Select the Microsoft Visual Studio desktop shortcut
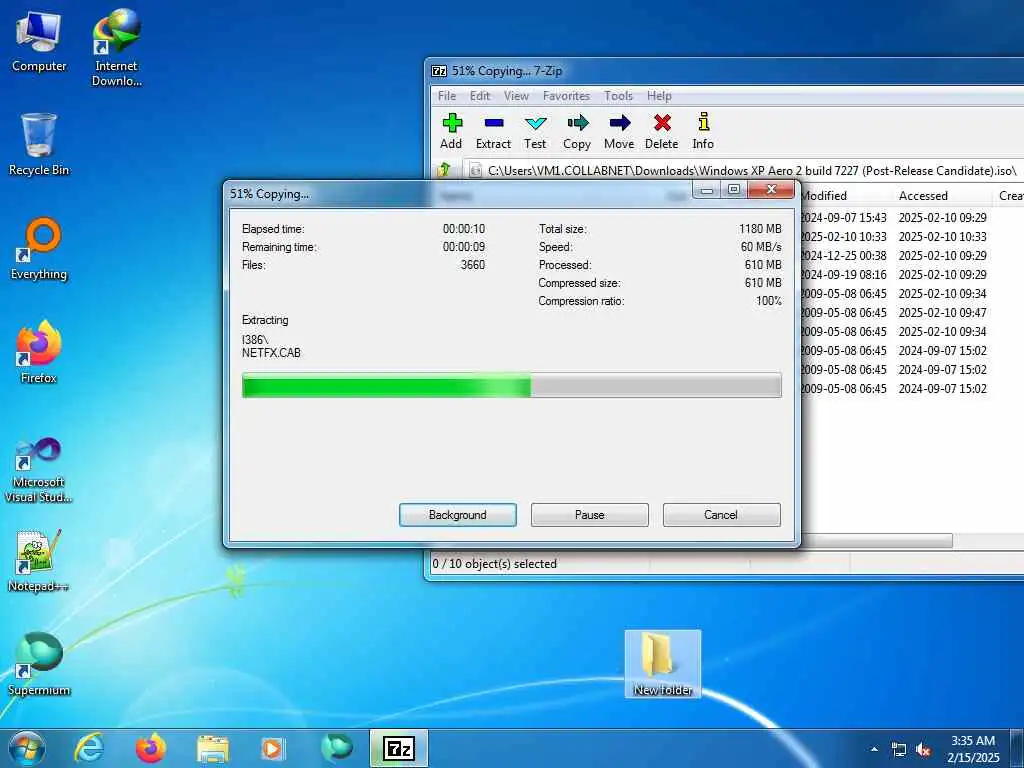The image size is (1024, 768). [x=39, y=470]
